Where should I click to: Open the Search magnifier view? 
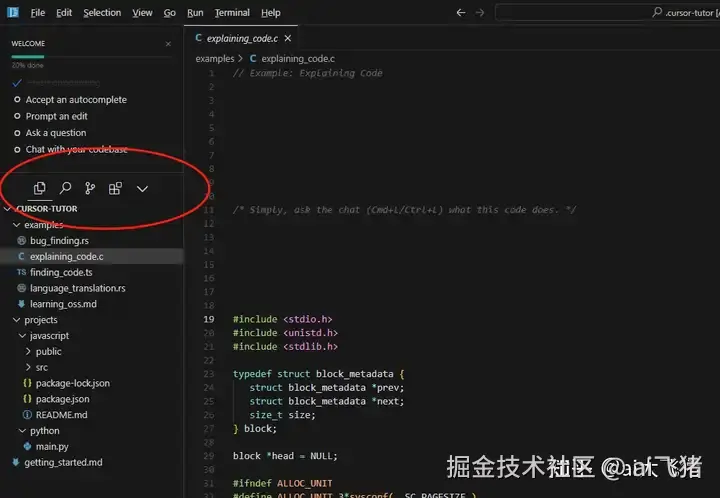tap(65, 188)
